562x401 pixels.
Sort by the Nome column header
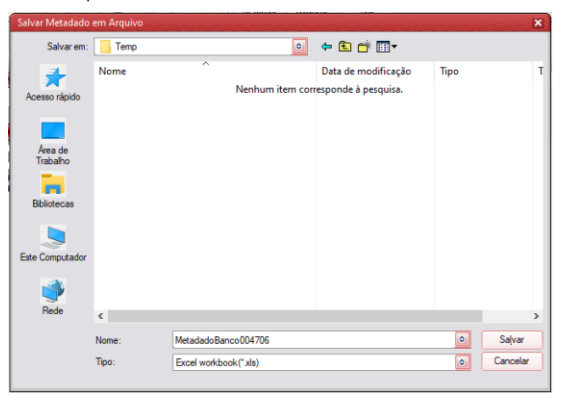point(205,71)
